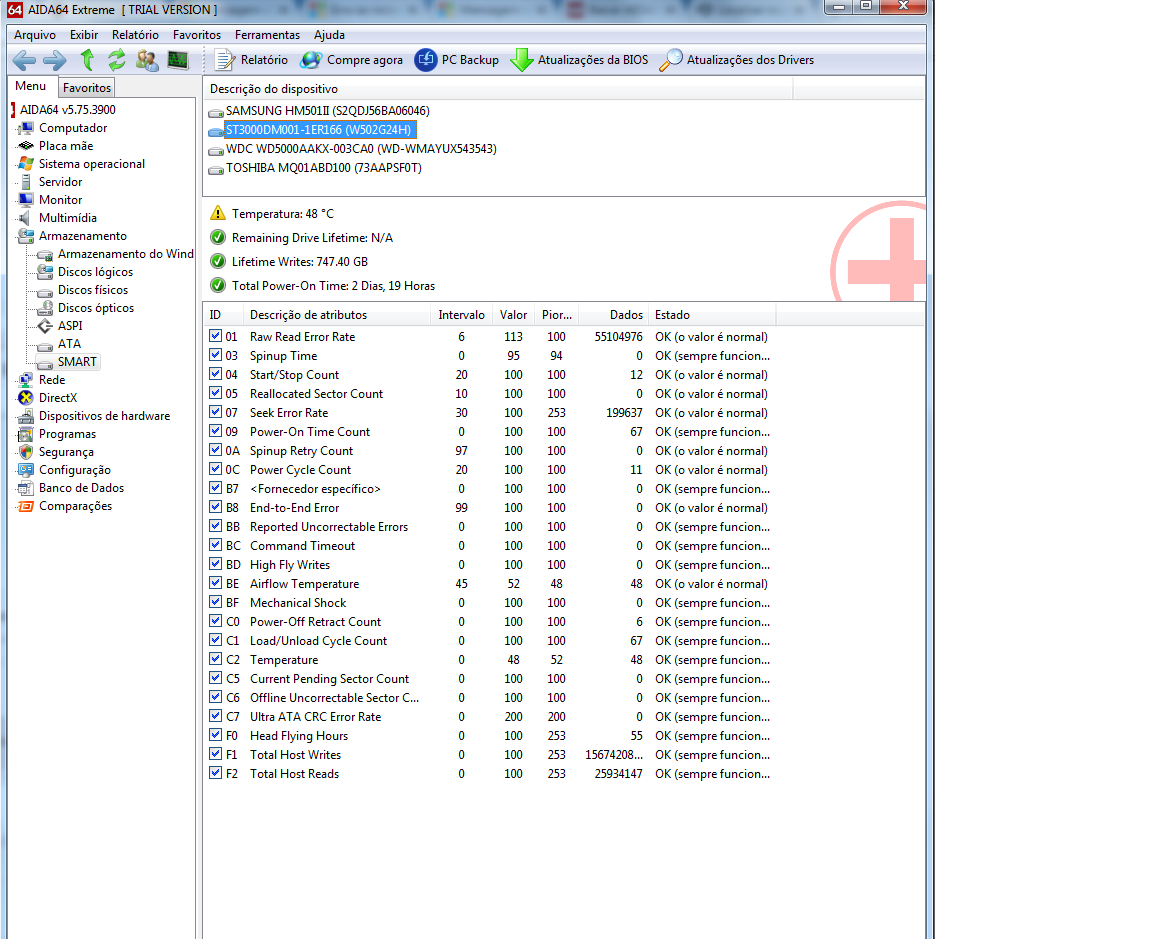Click the Programas icon
This screenshot has height=939, width=1152.
pyautogui.click(x=26, y=433)
